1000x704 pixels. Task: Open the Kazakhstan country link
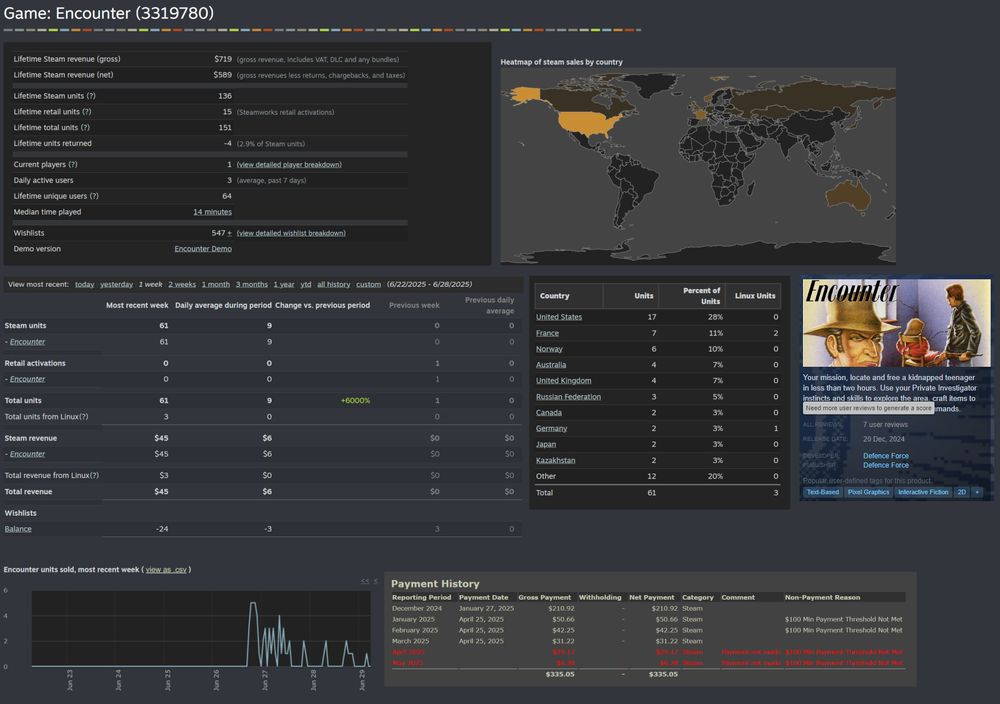point(555,460)
